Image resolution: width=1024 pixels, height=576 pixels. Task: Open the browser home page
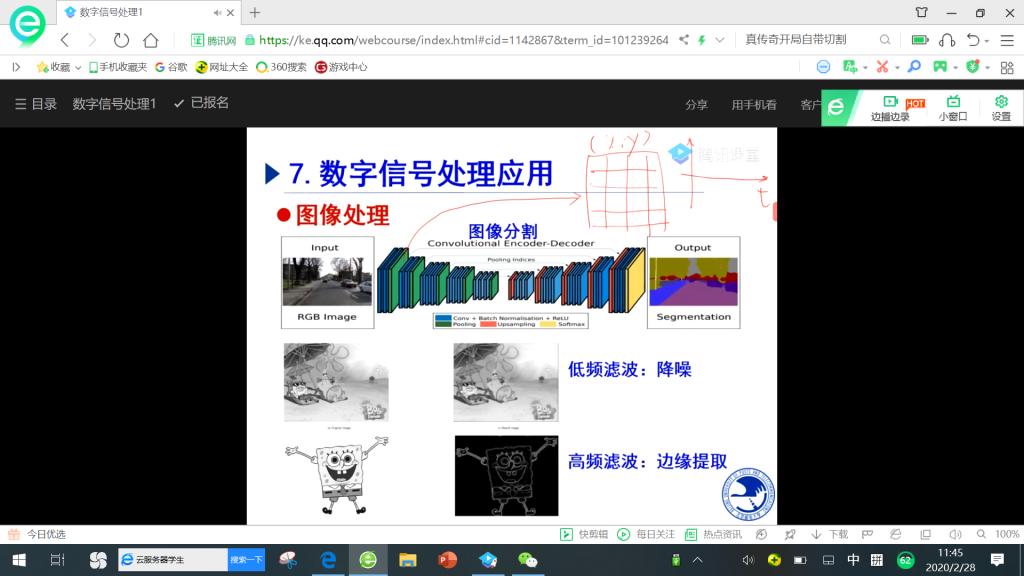pyautogui.click(x=151, y=40)
